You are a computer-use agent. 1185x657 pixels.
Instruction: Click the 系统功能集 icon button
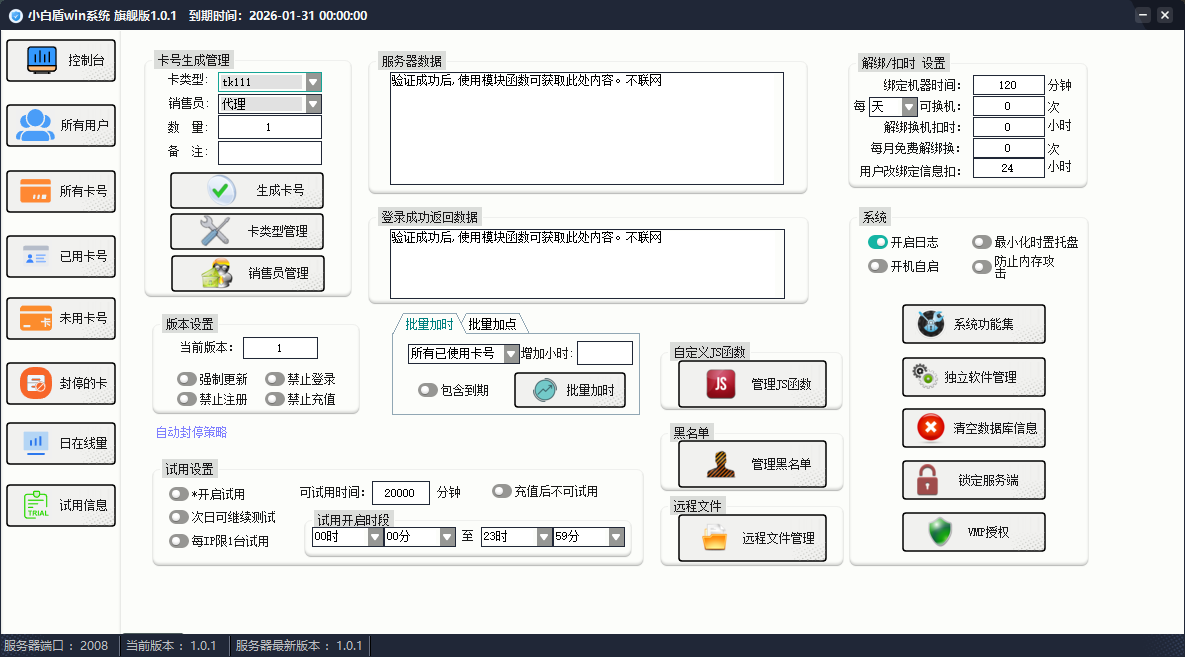pos(973,324)
